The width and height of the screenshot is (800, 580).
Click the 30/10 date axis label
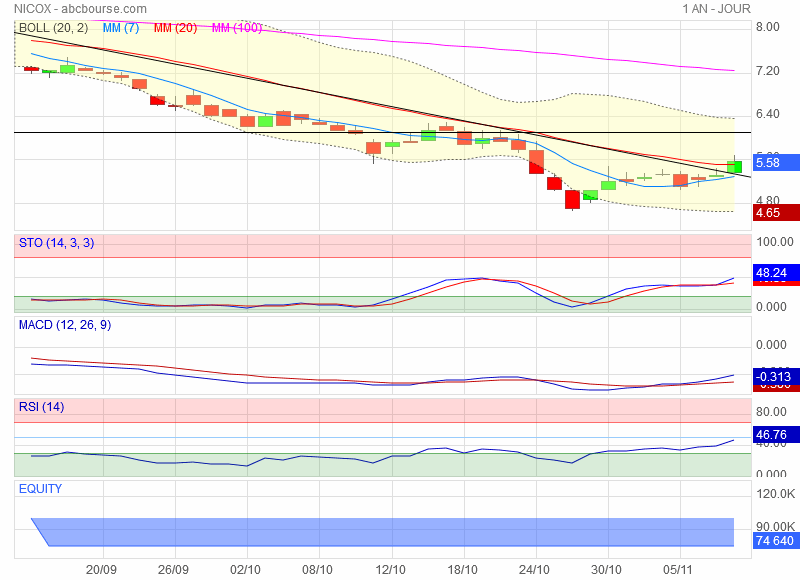(606, 569)
